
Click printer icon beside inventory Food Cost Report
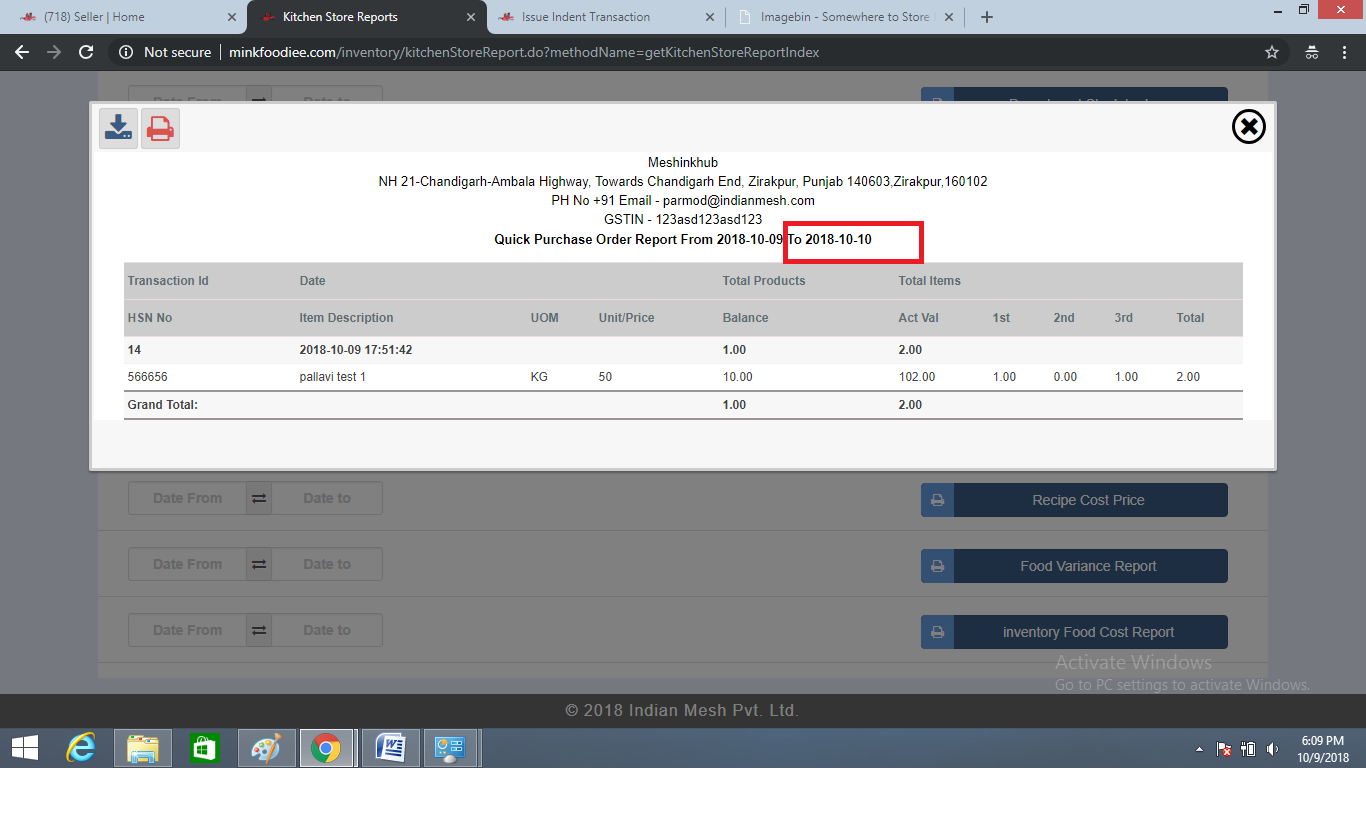tap(938, 632)
